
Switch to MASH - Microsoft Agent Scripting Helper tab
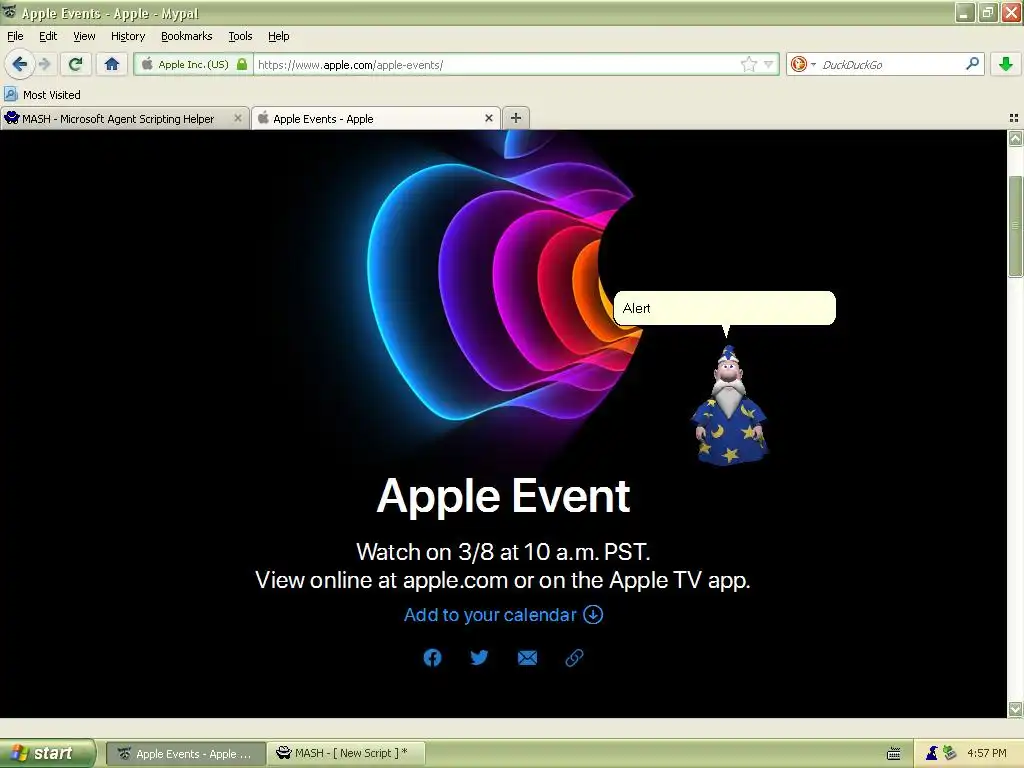click(118, 118)
